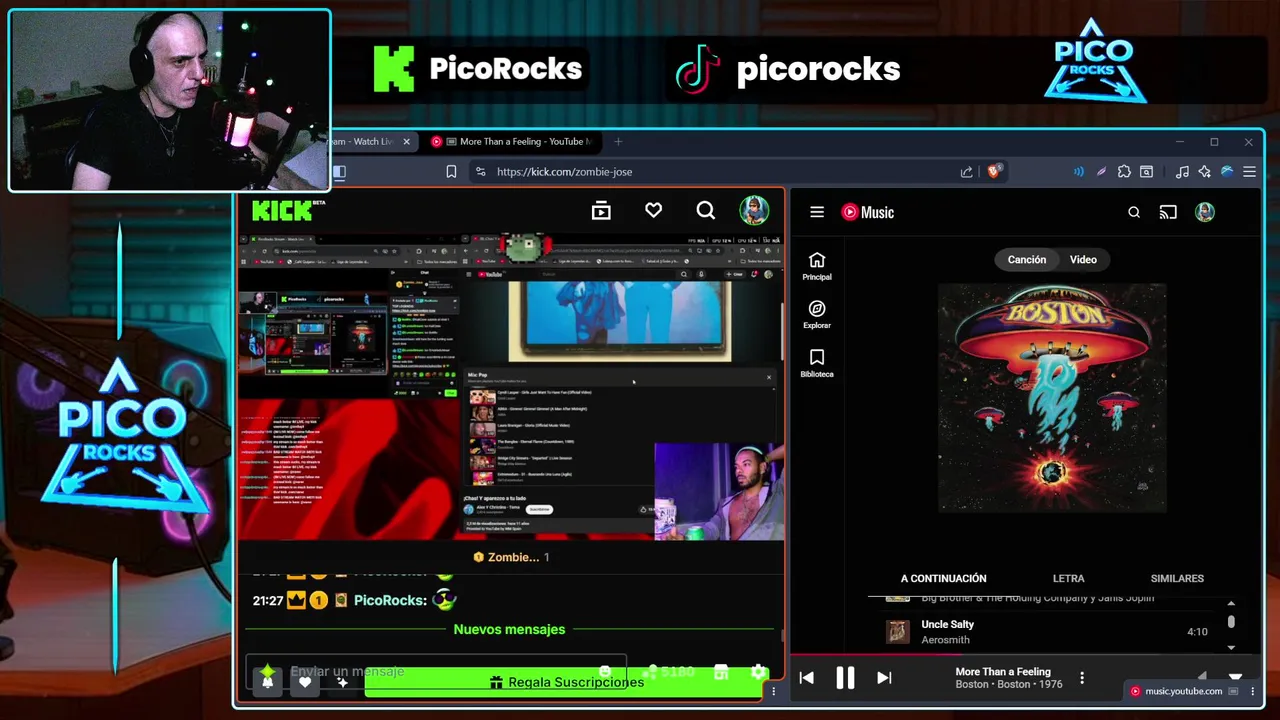Open Kick chat settings gear
The width and height of the screenshot is (1280, 720).
click(759, 672)
